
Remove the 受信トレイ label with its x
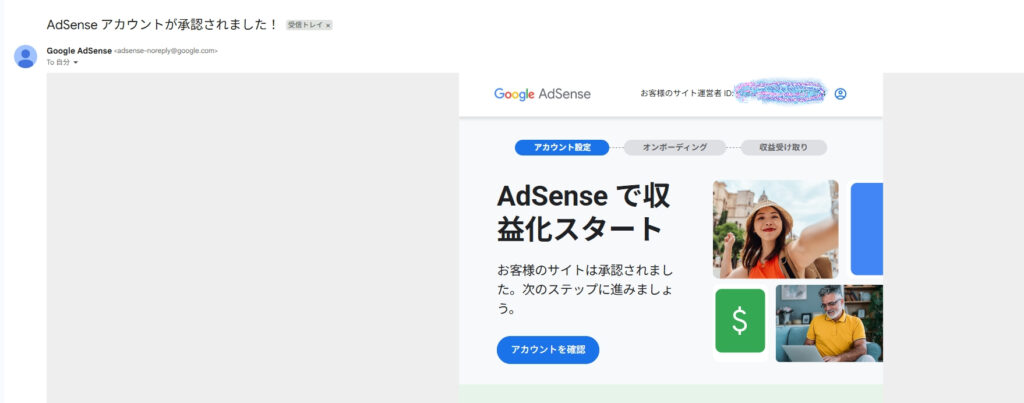328,25
